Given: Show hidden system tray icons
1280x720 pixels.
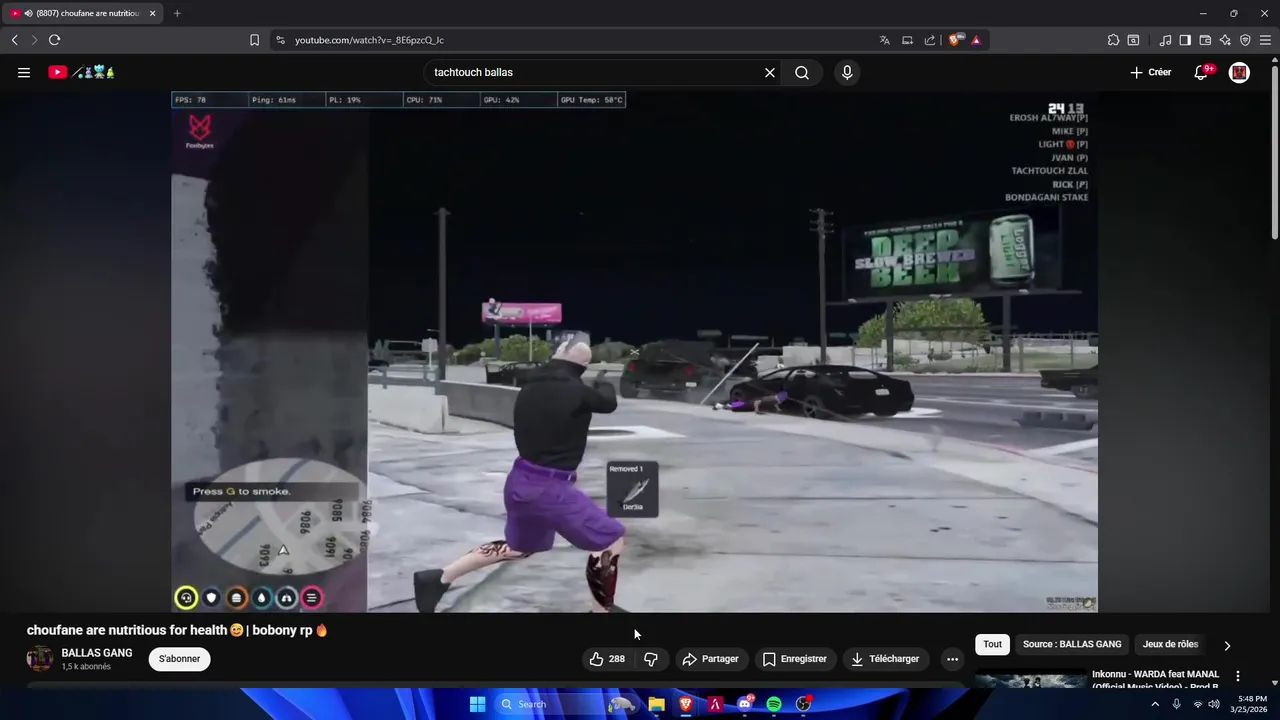Looking at the screenshot, I should tap(1155, 704).
